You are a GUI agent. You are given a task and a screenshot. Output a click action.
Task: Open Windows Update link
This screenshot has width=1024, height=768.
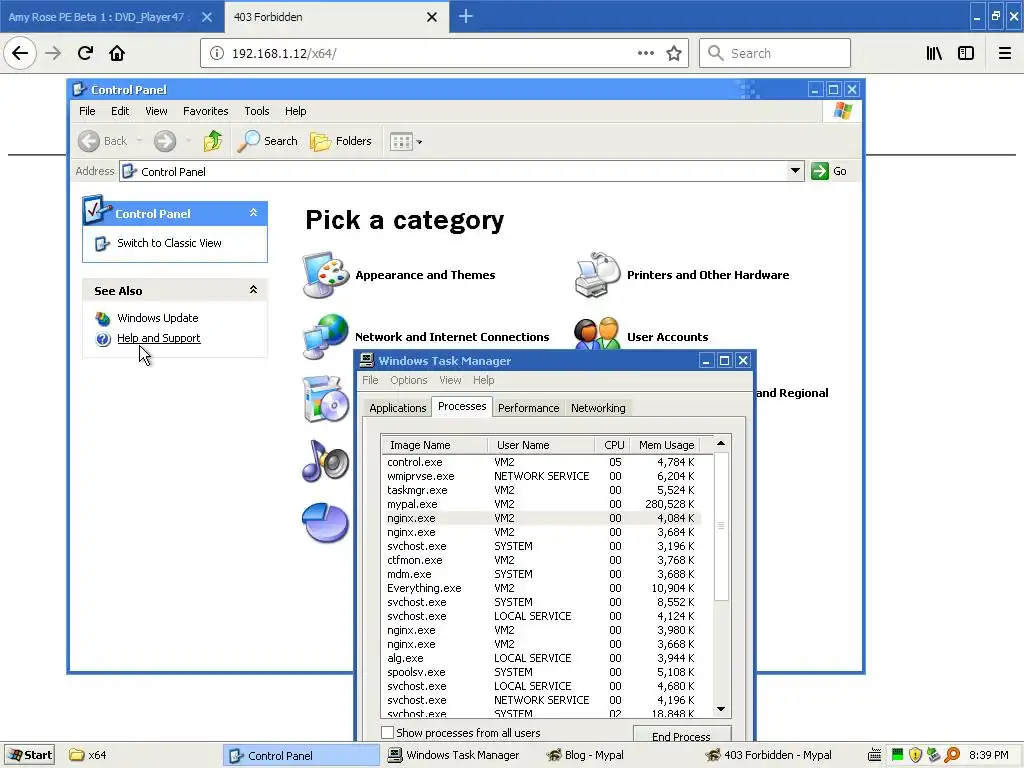point(157,318)
